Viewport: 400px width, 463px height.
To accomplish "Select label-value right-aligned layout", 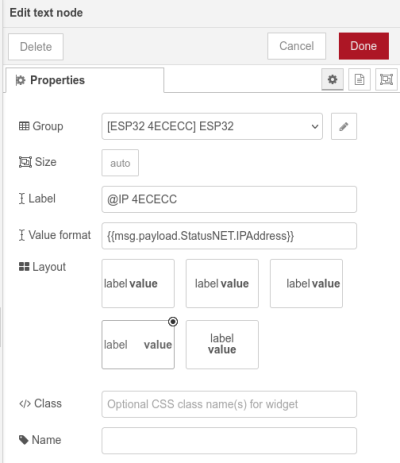I will pos(306,283).
